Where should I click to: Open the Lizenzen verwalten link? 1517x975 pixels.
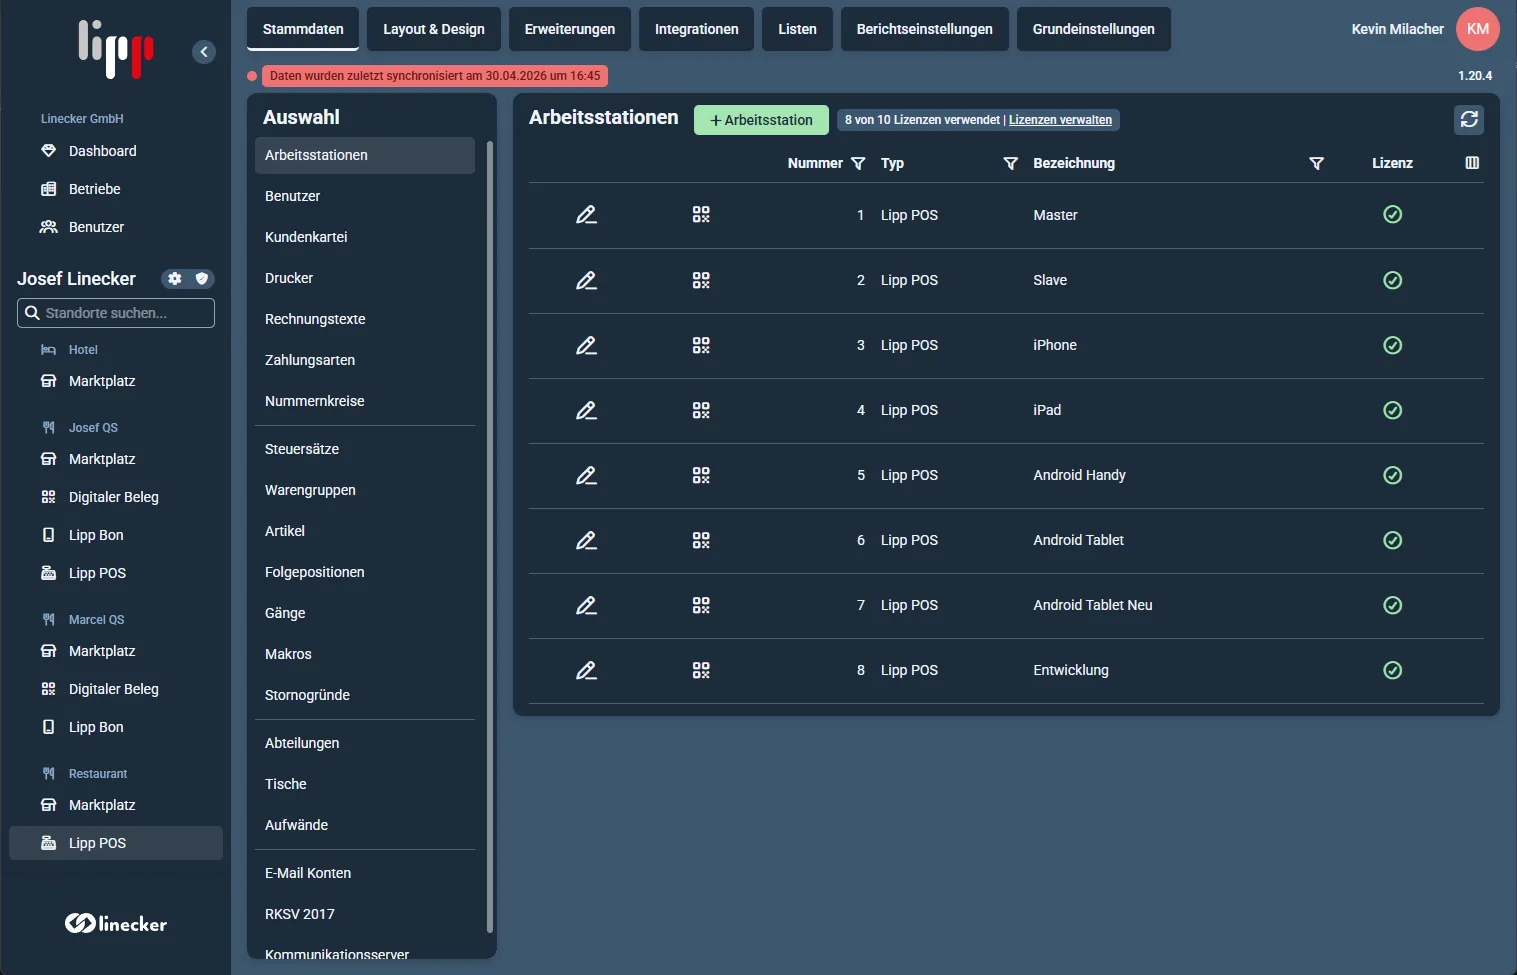coord(1060,120)
